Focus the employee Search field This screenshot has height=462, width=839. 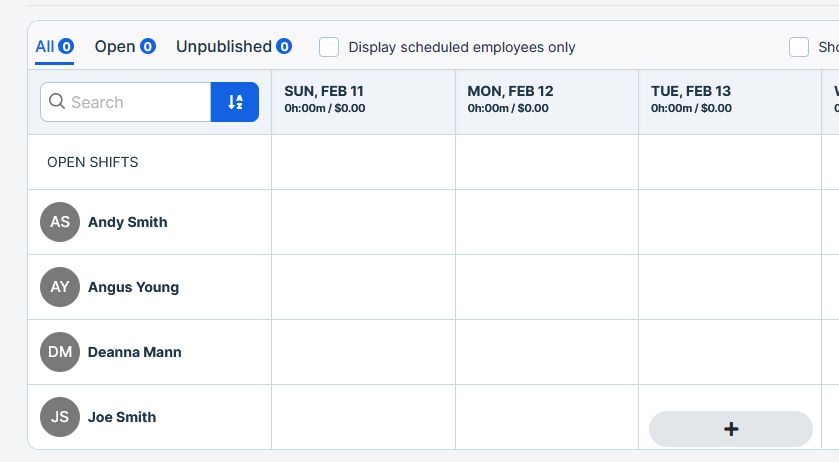pos(126,102)
